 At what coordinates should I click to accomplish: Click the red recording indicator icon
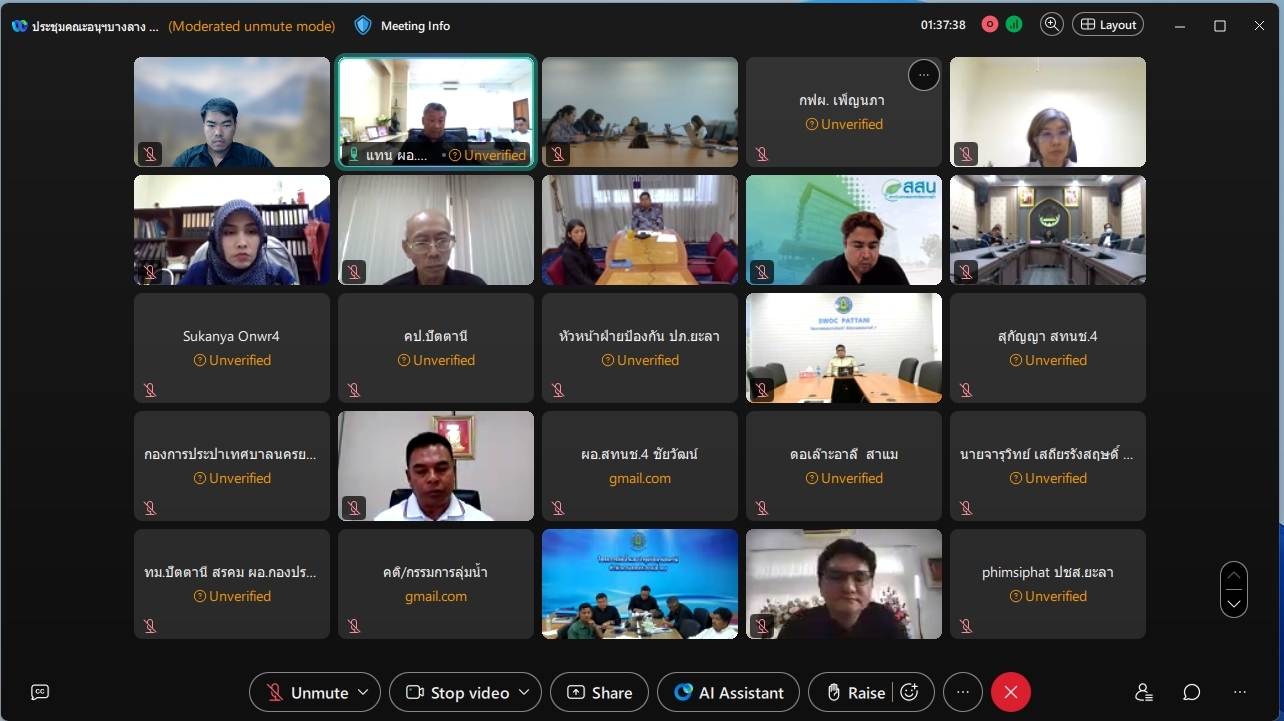tap(990, 25)
